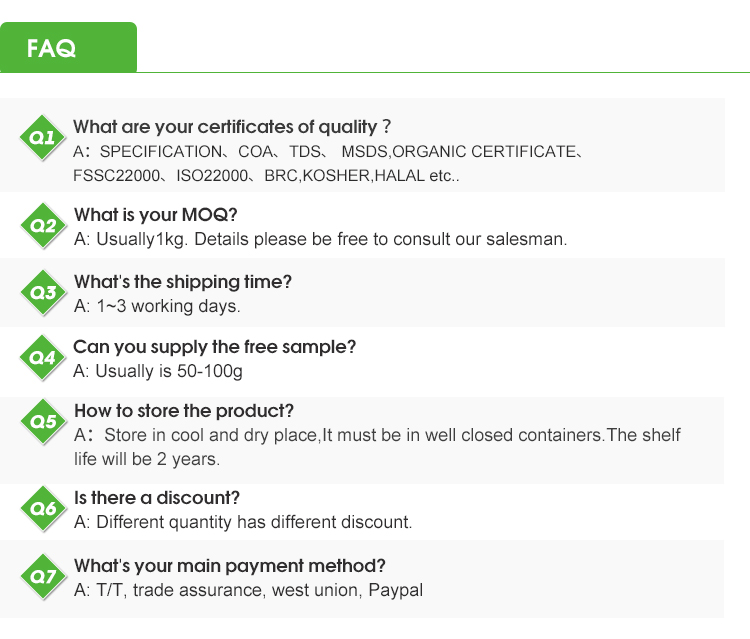Click the shipping time question heading
The height and width of the screenshot is (639, 750).
click(x=183, y=282)
